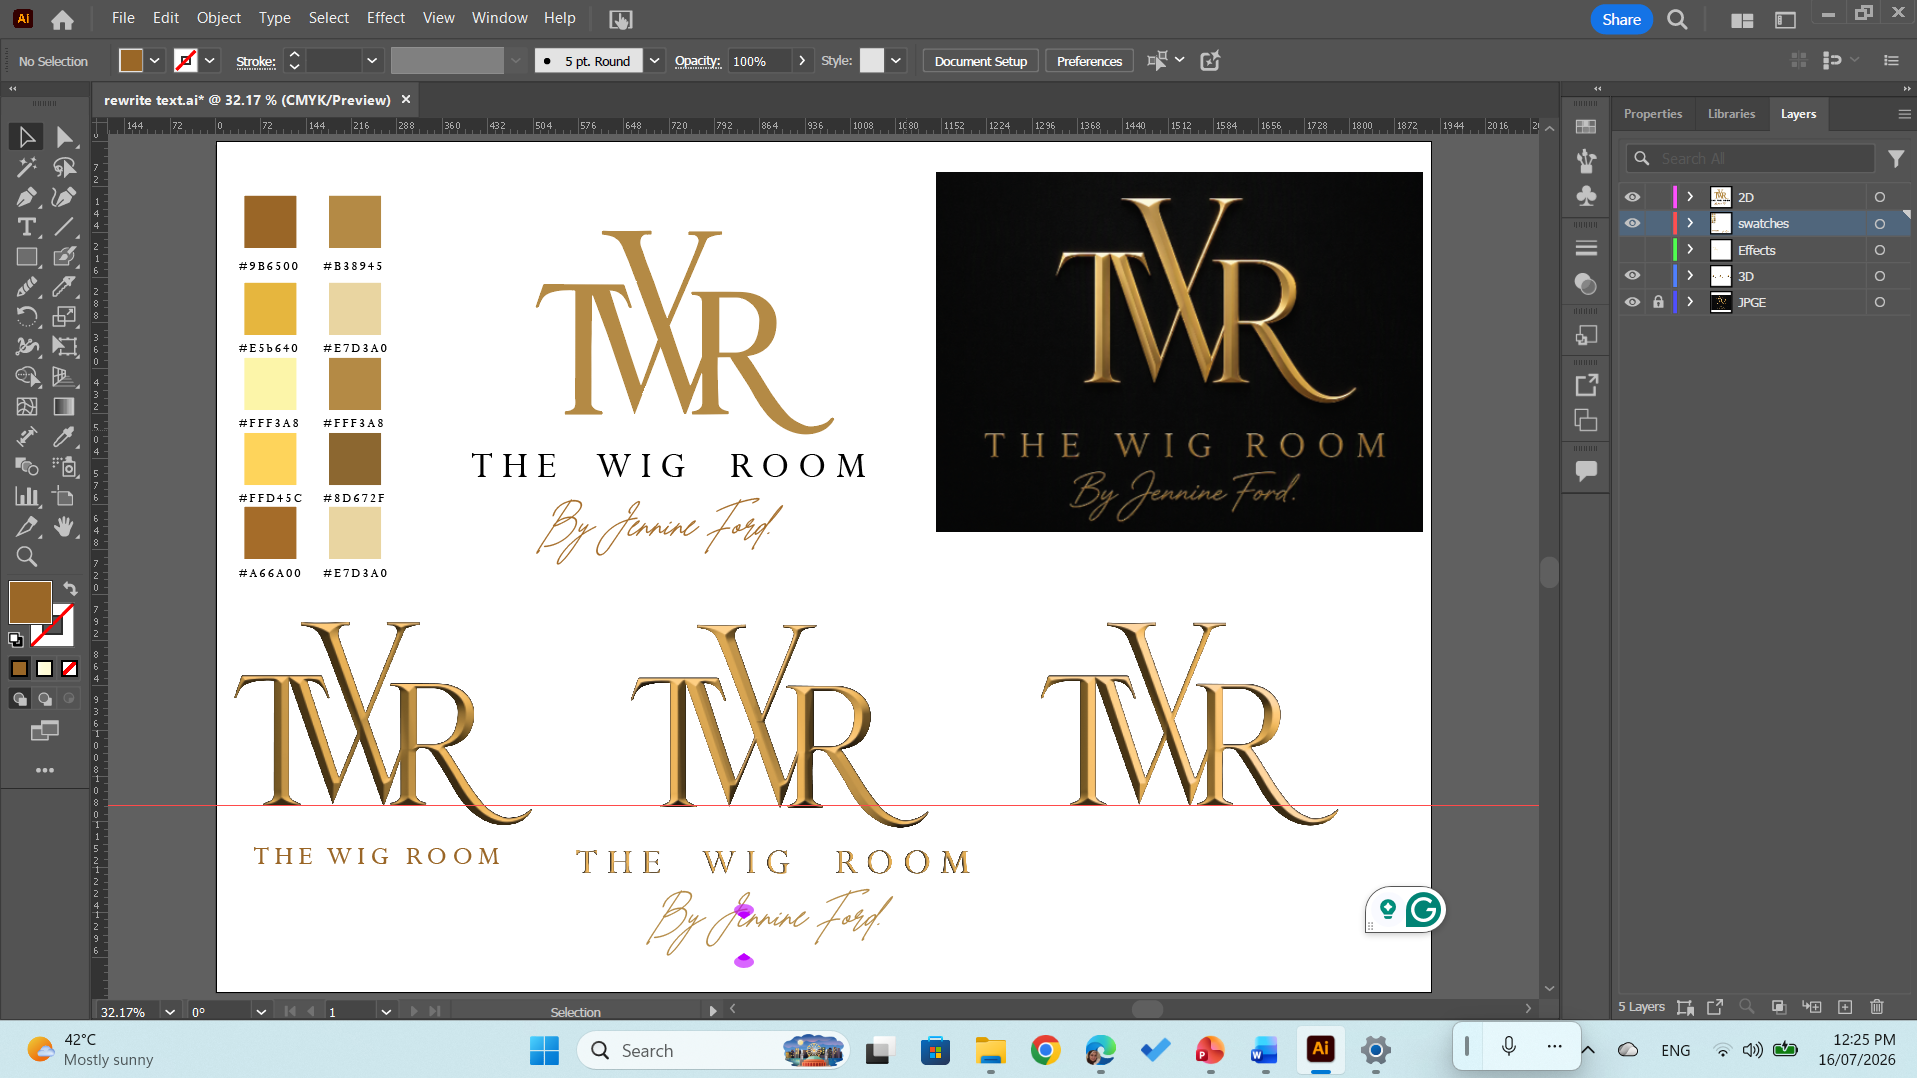The height and width of the screenshot is (1078, 1917).
Task: Open the File menu
Action: tap(123, 18)
